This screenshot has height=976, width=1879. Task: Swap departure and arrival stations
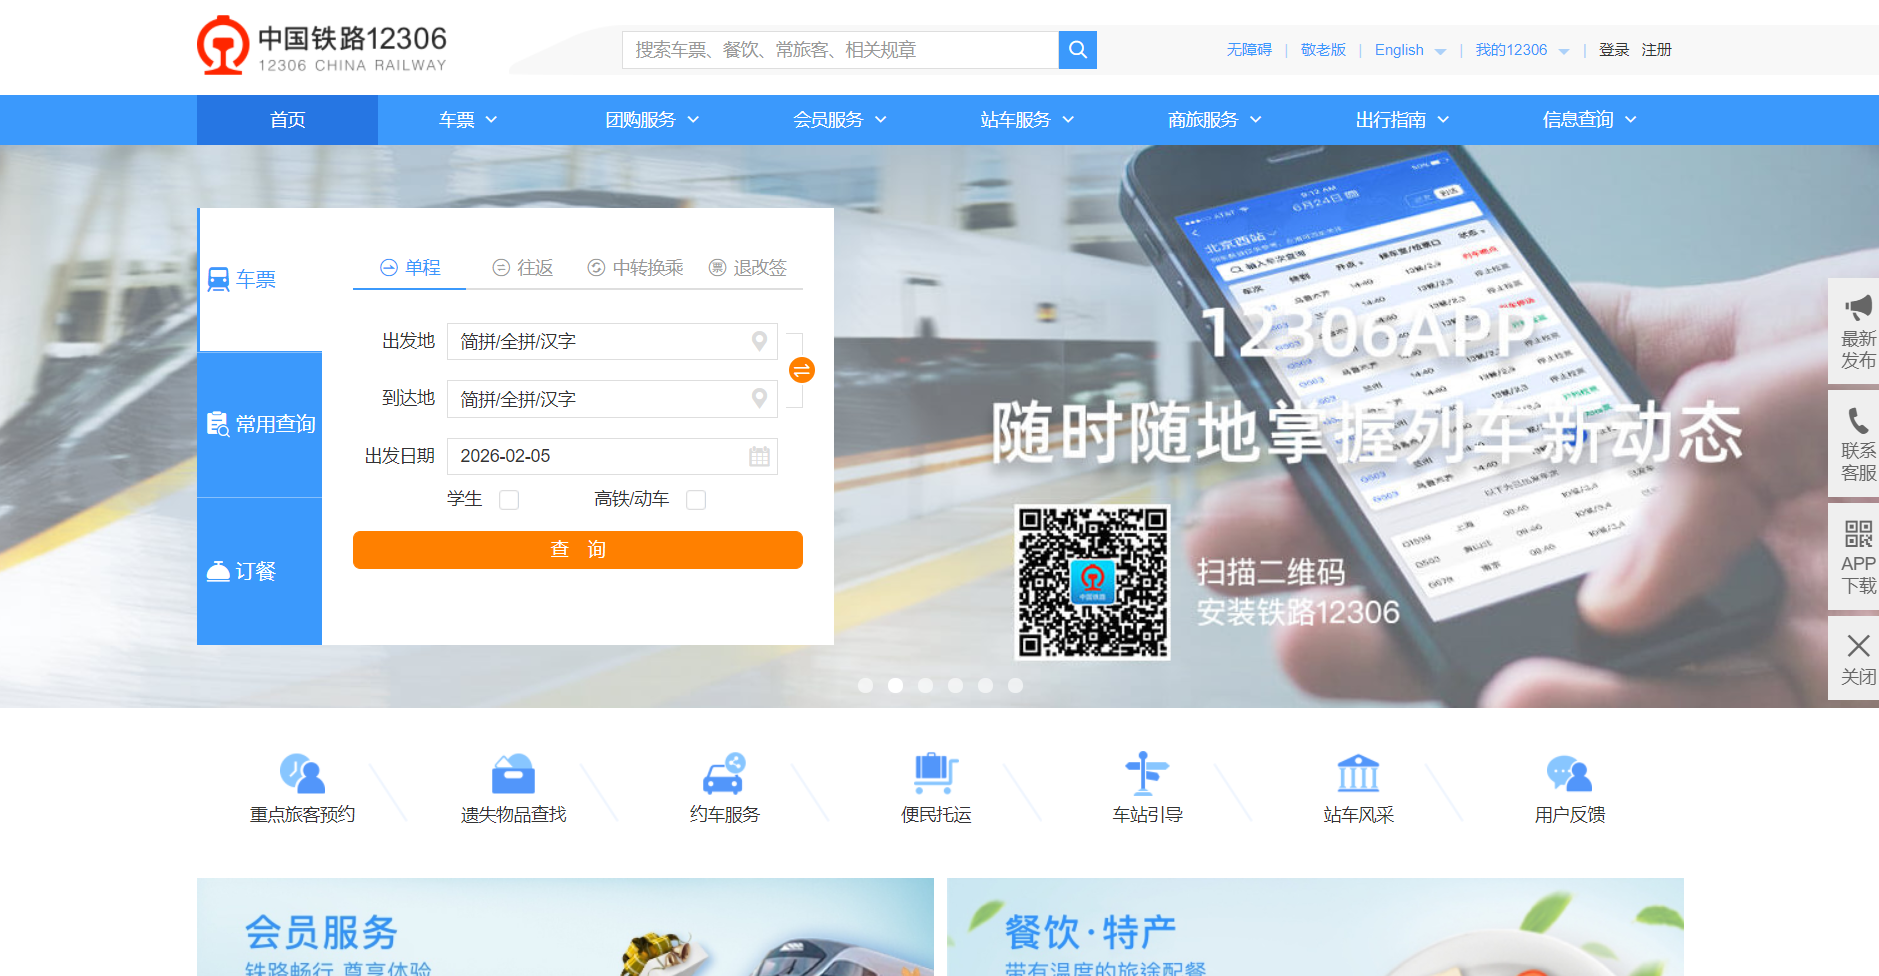point(802,370)
